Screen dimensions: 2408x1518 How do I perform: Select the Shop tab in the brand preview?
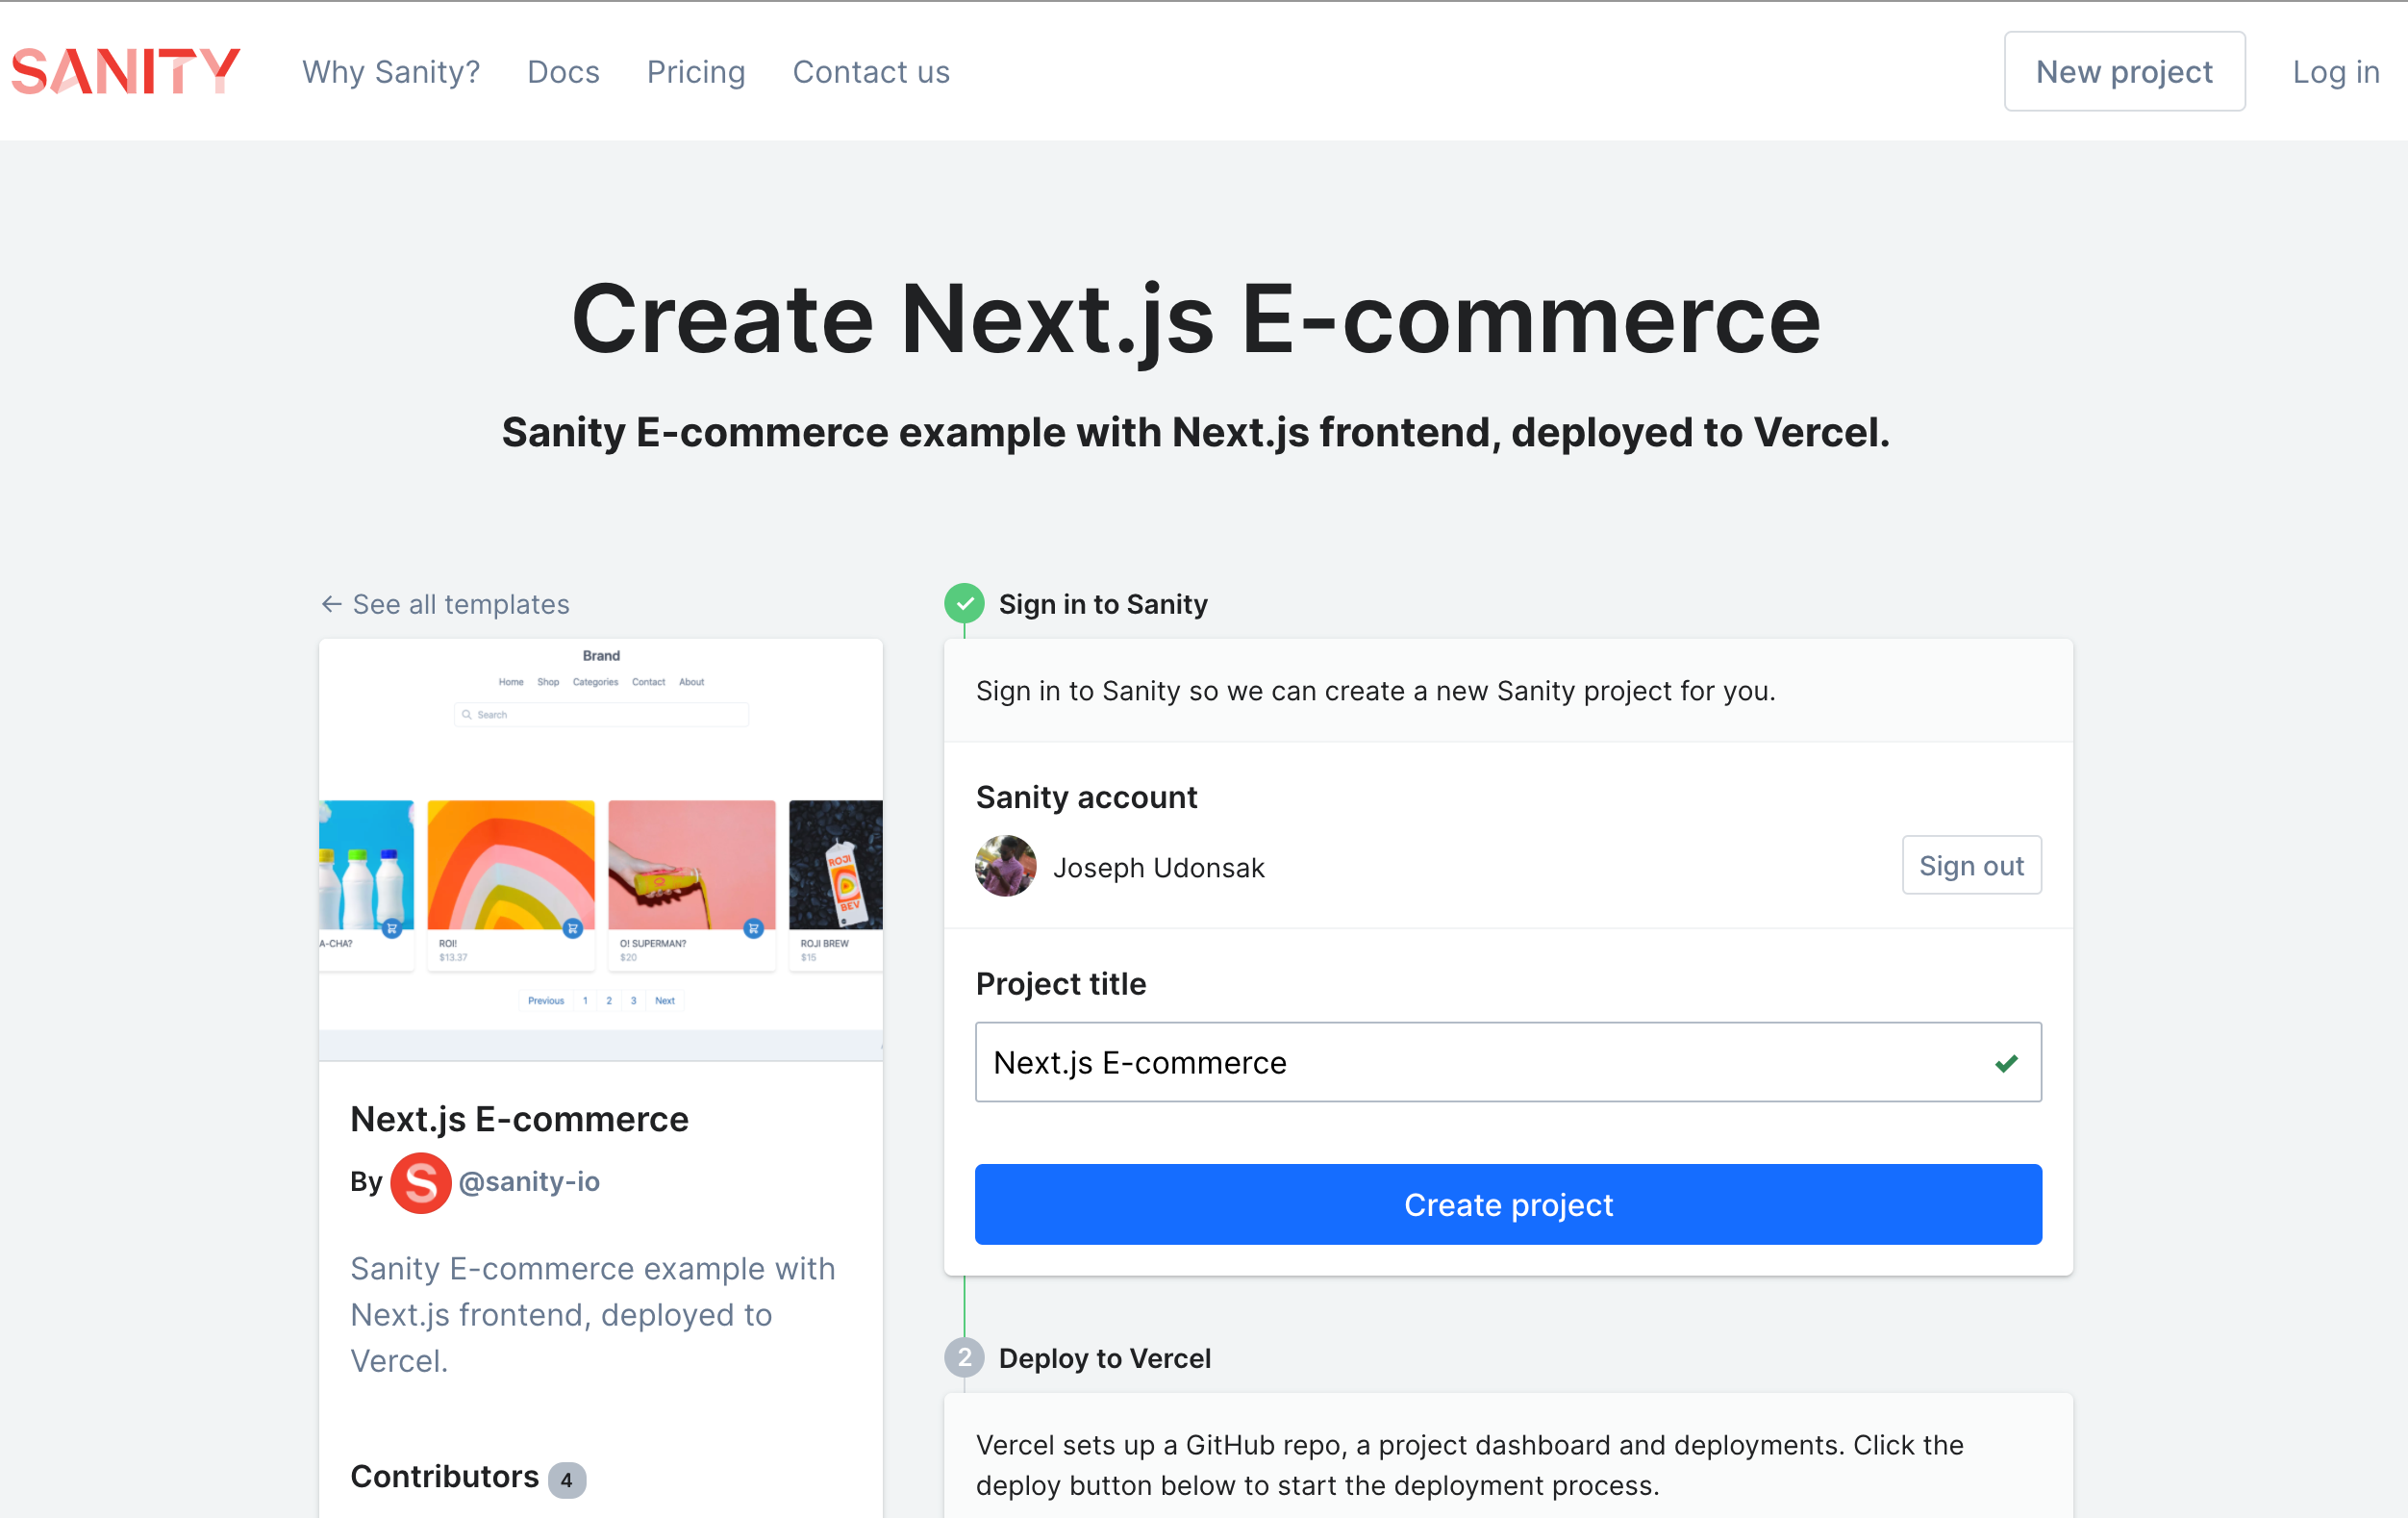click(x=549, y=682)
